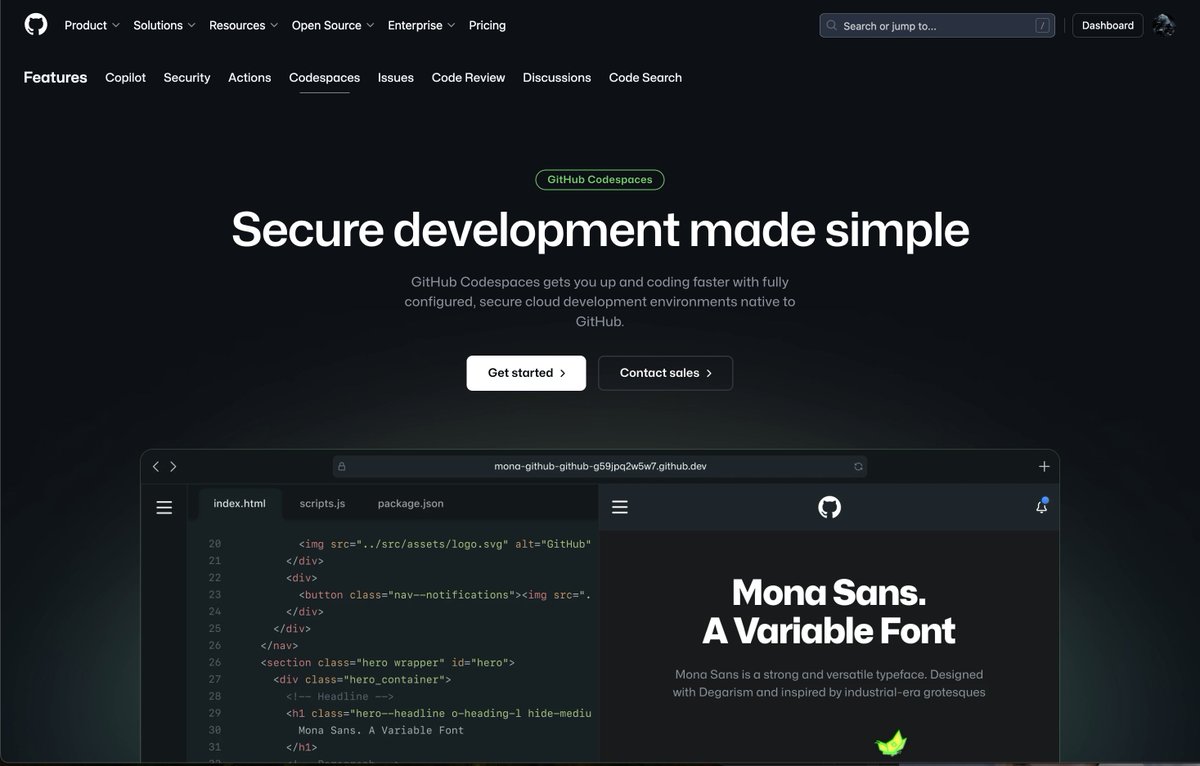
Task: Click the GitHub logo in preview pane
Action: [x=829, y=507]
